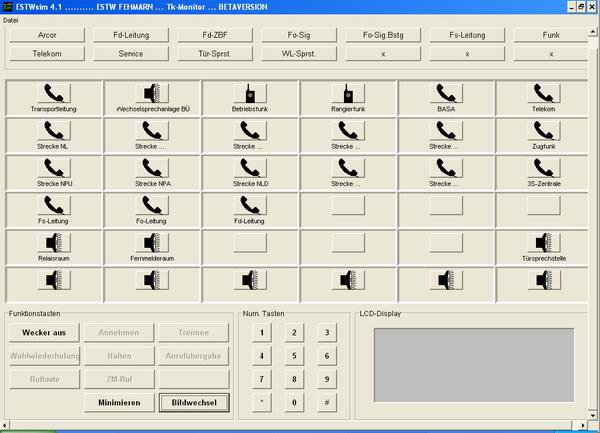This screenshot has width=600, height=433.
Task: Select the Strecke NPU phone line
Action: coord(53,167)
